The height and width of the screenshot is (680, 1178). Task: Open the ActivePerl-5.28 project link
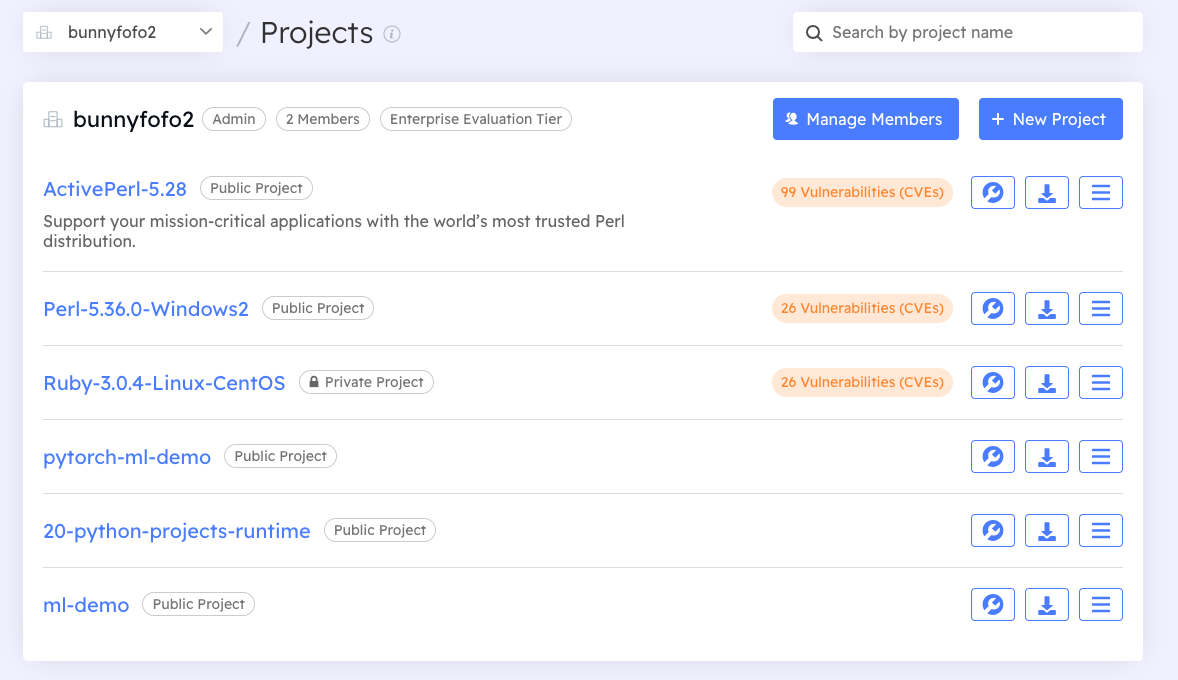coord(115,189)
